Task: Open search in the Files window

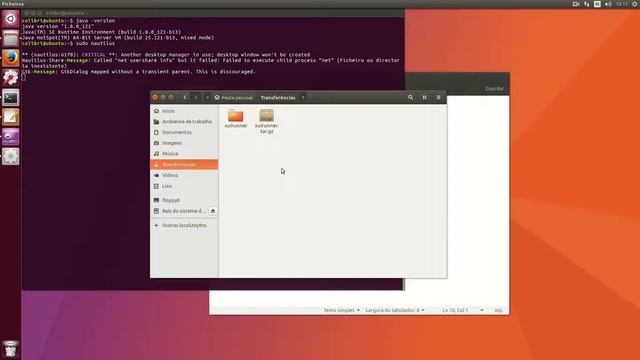Action: coord(411,98)
